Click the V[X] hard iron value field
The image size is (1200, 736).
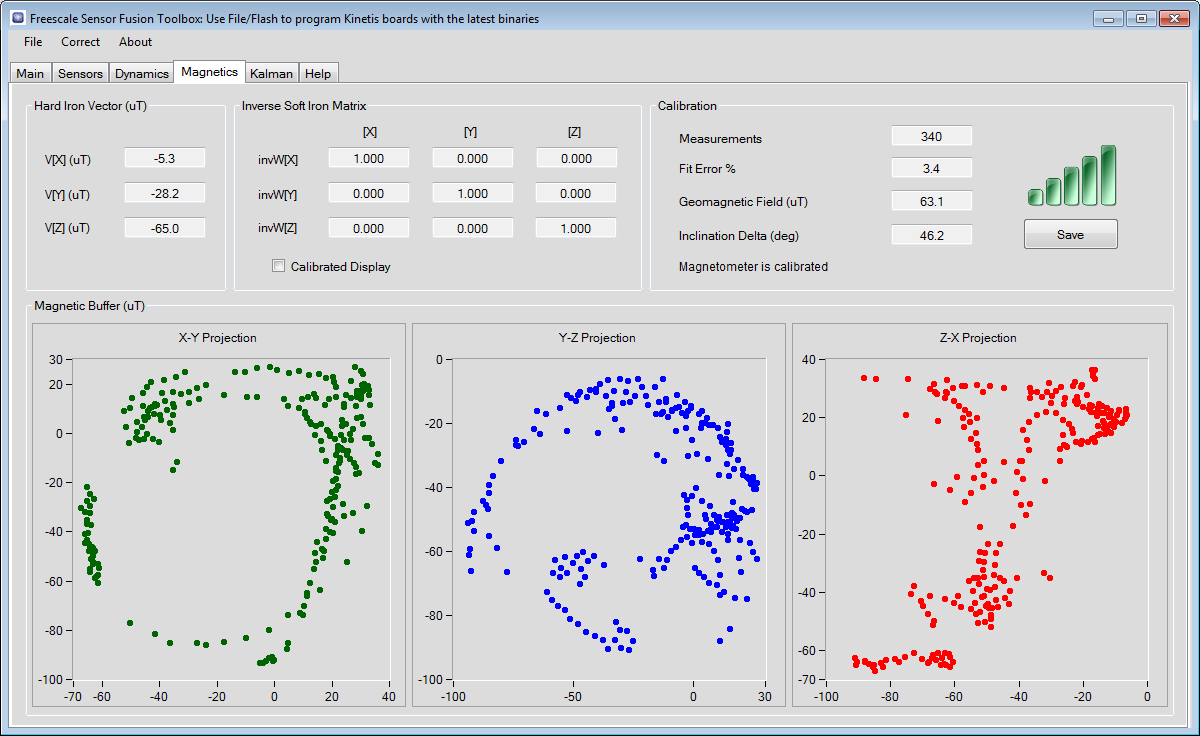[x=164, y=158]
